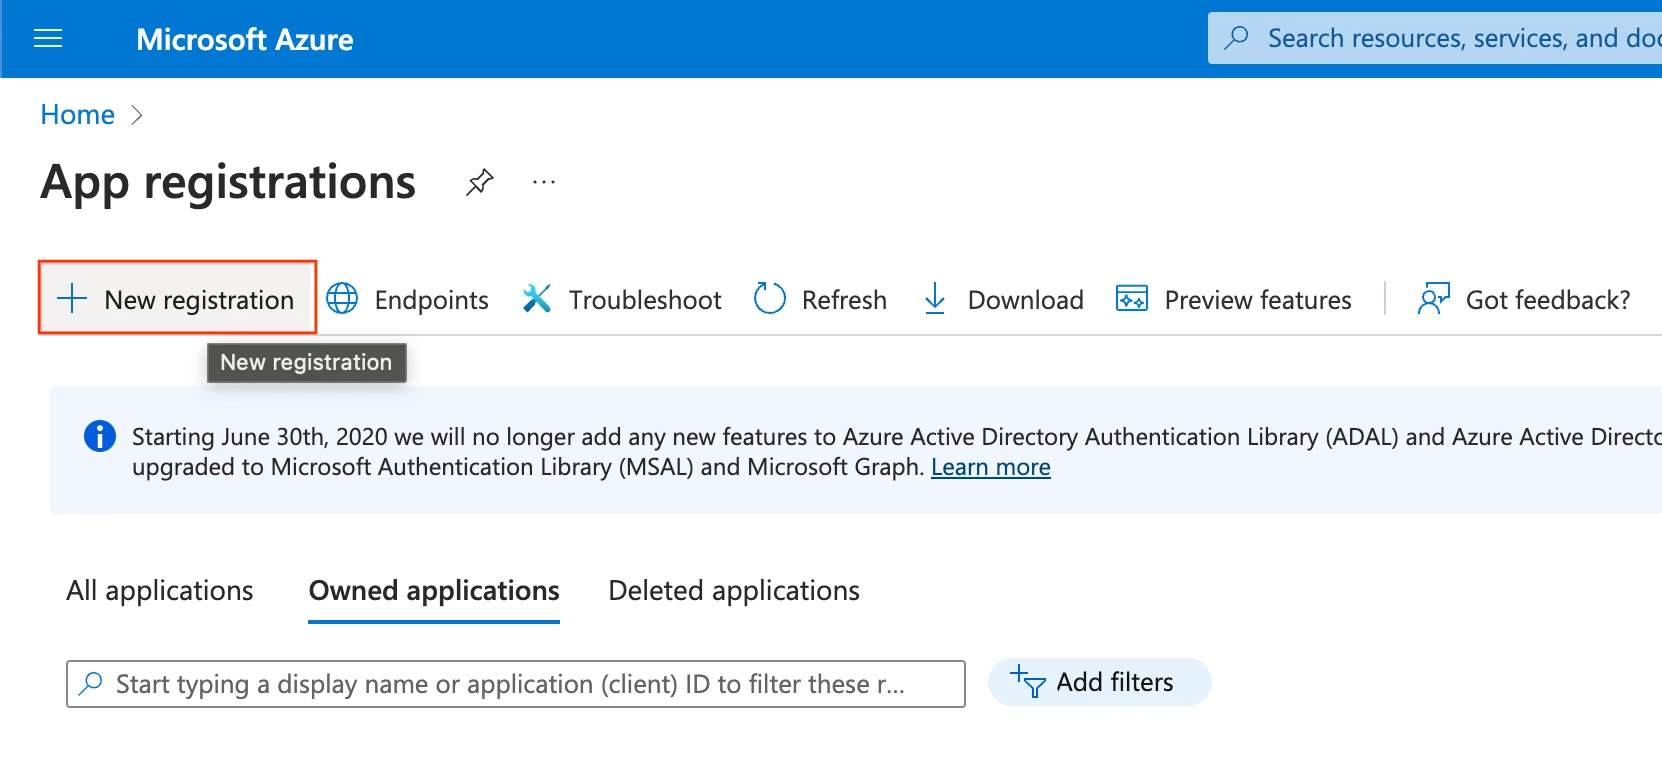Viewport: 1662px width, 762px height.
Task: Click the search magnifier icon in header
Action: pyautogui.click(x=1237, y=38)
